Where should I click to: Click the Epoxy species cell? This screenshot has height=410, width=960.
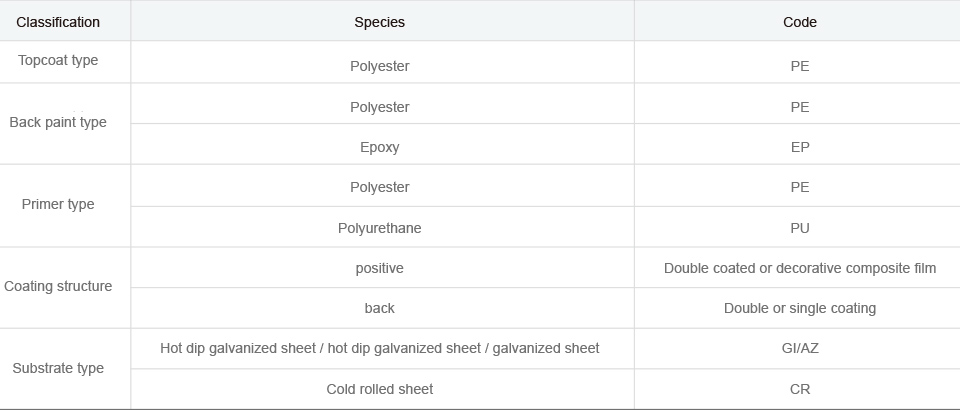pos(380,147)
